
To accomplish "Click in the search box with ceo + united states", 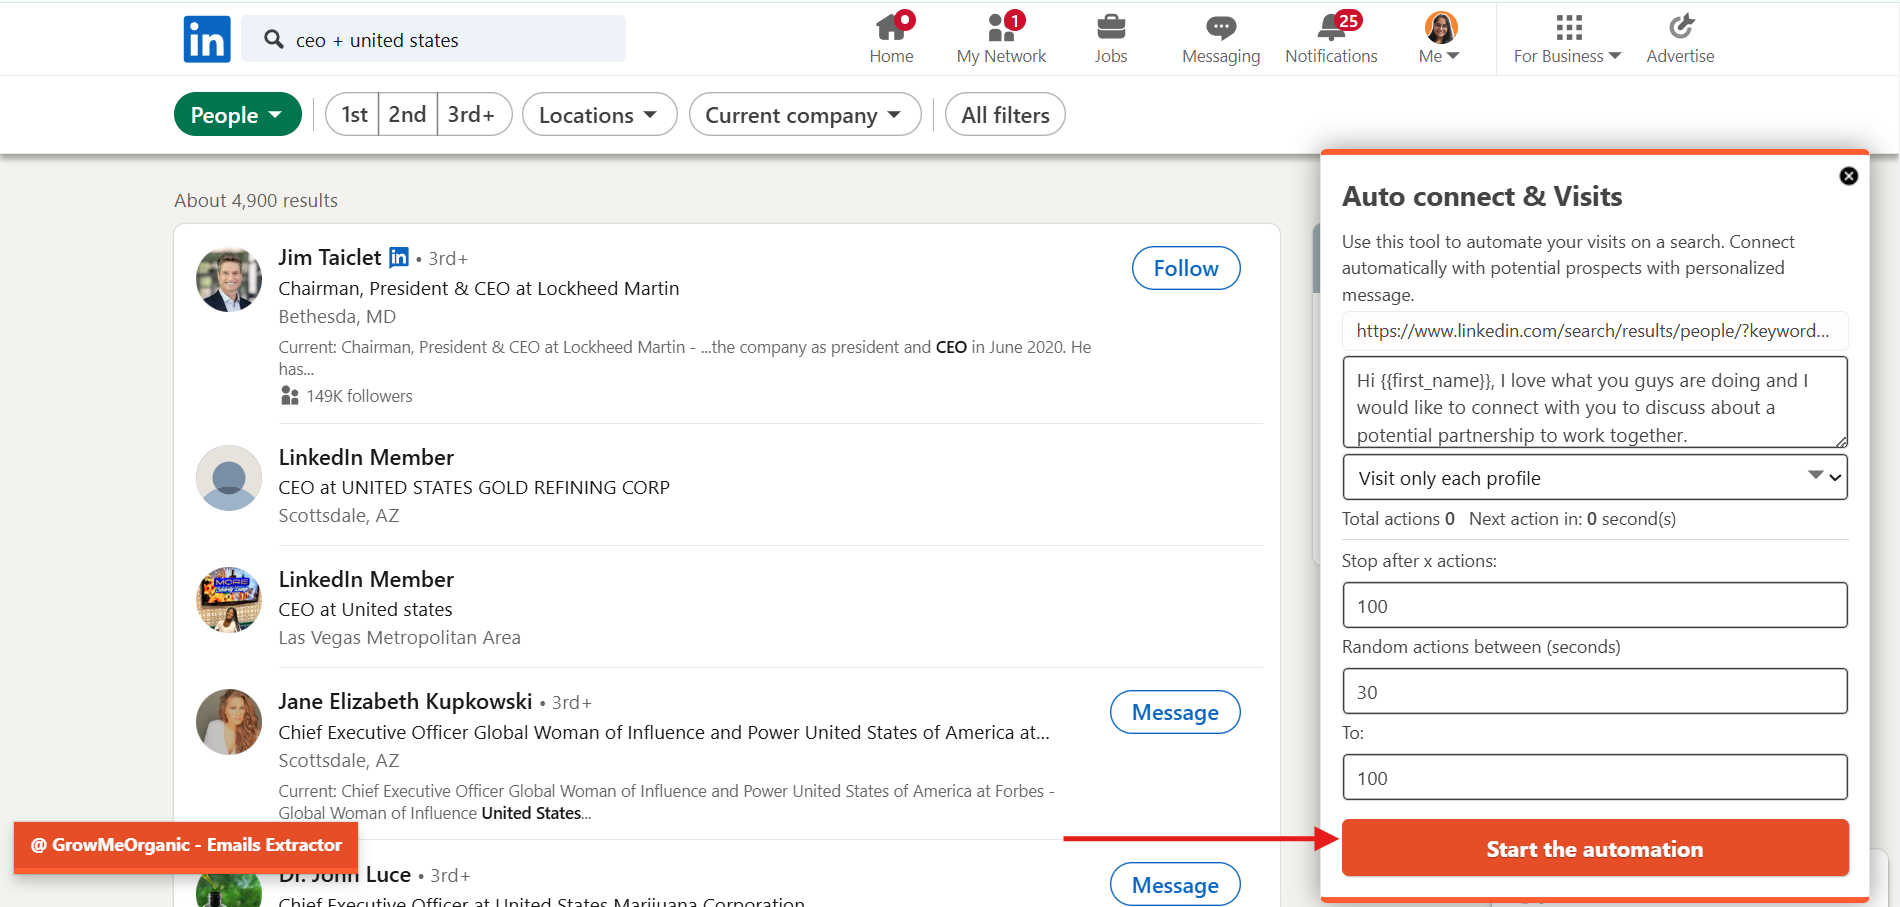I will 433,39.
